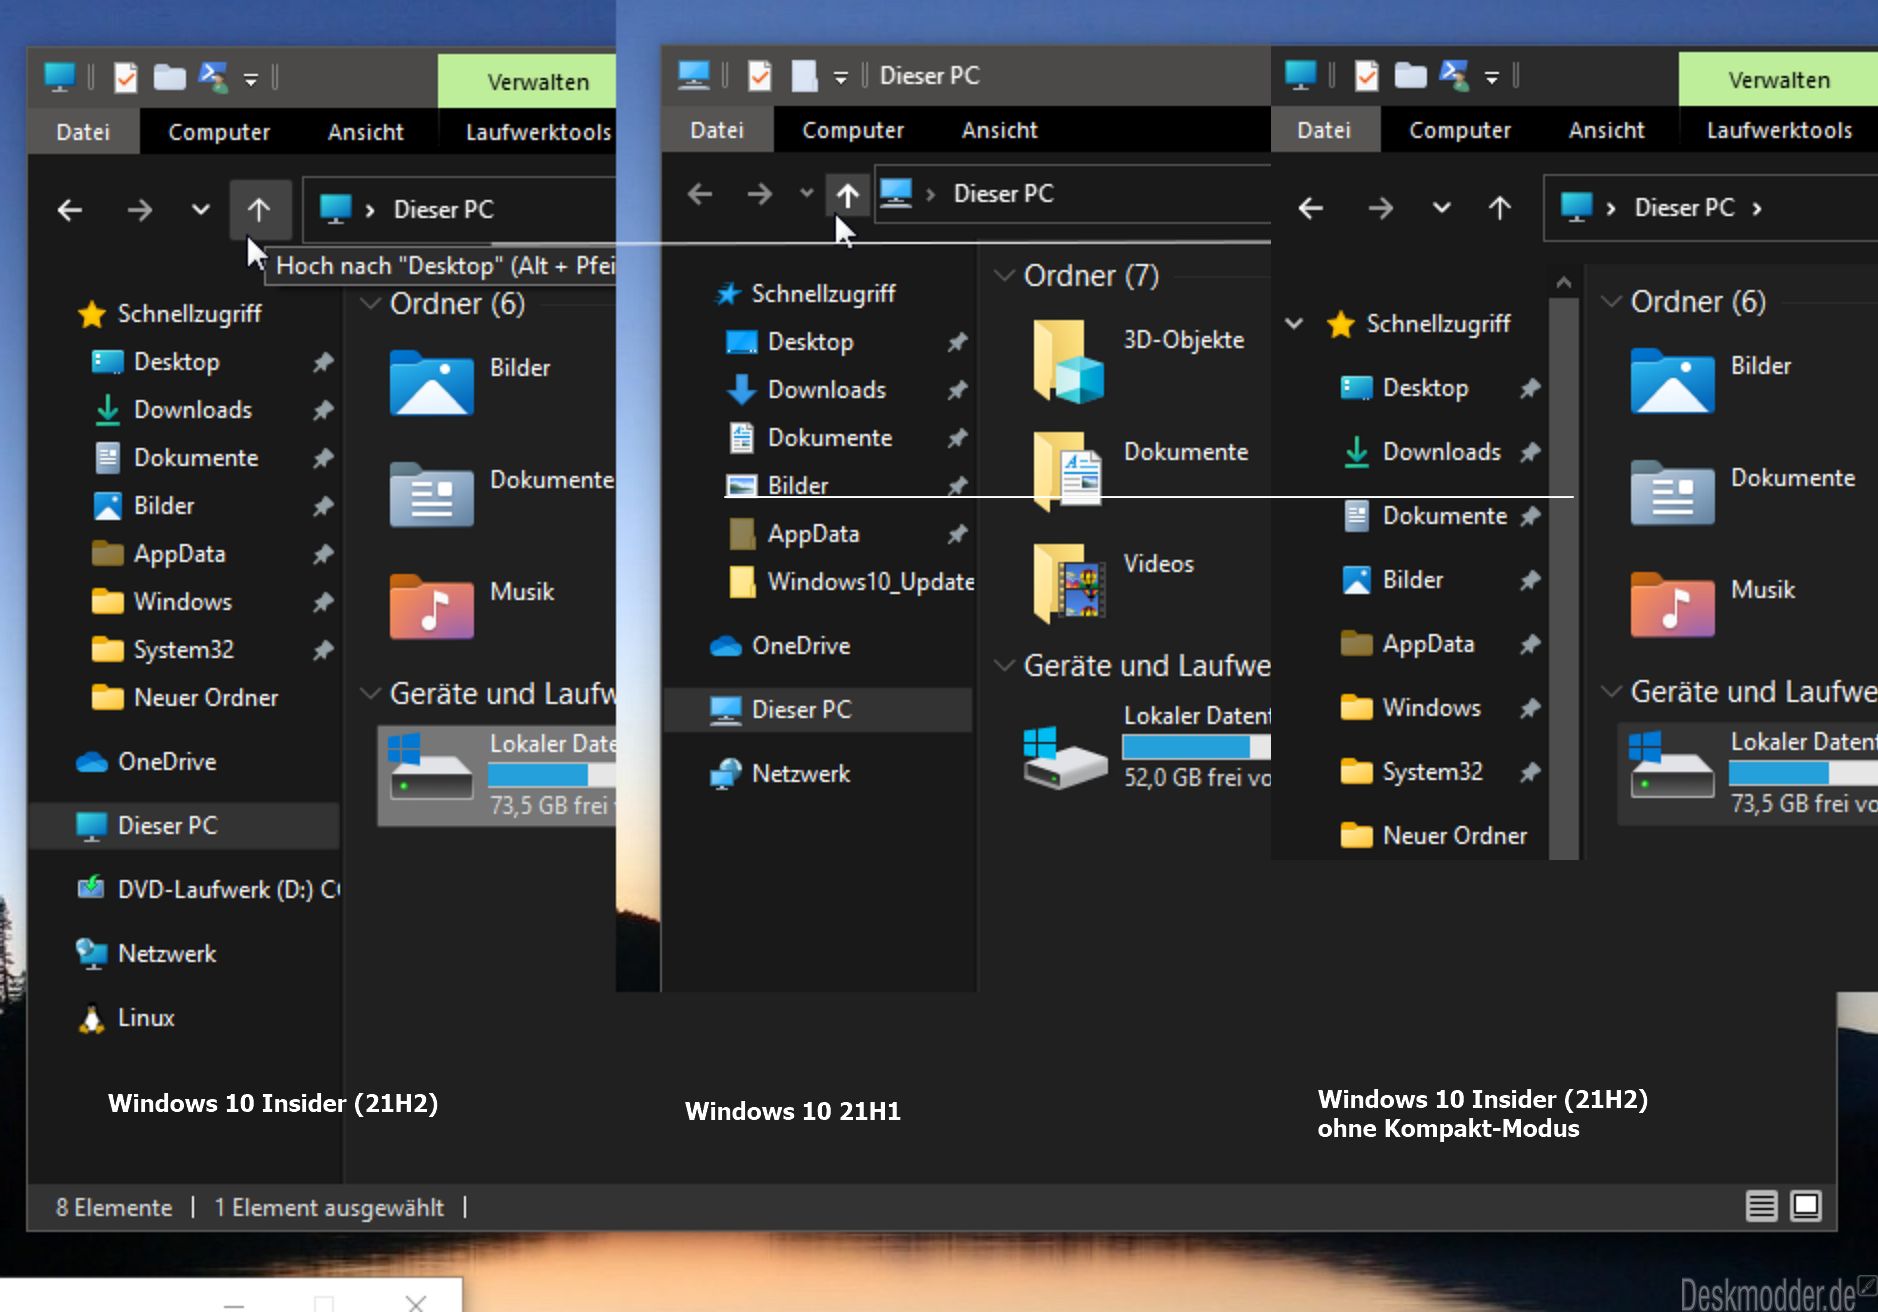This screenshot has width=1878, height=1312.
Task: Open Datei tab in left window
Action: [83, 132]
